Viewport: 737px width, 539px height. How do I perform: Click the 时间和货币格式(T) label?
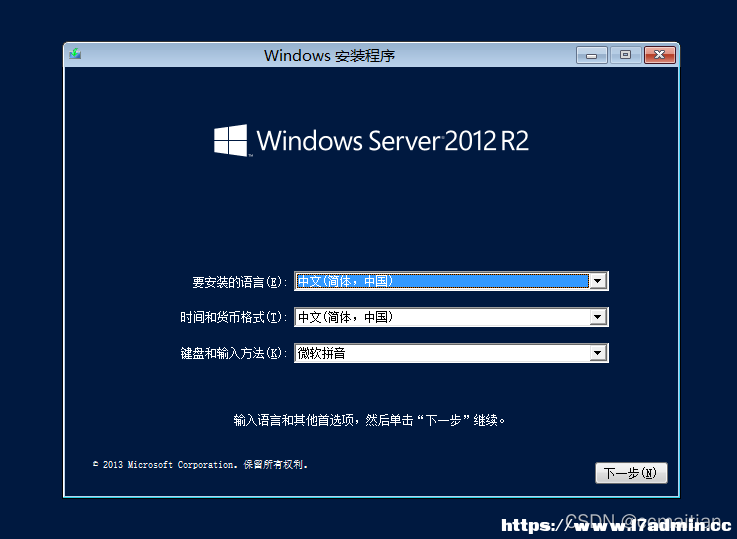tap(234, 318)
